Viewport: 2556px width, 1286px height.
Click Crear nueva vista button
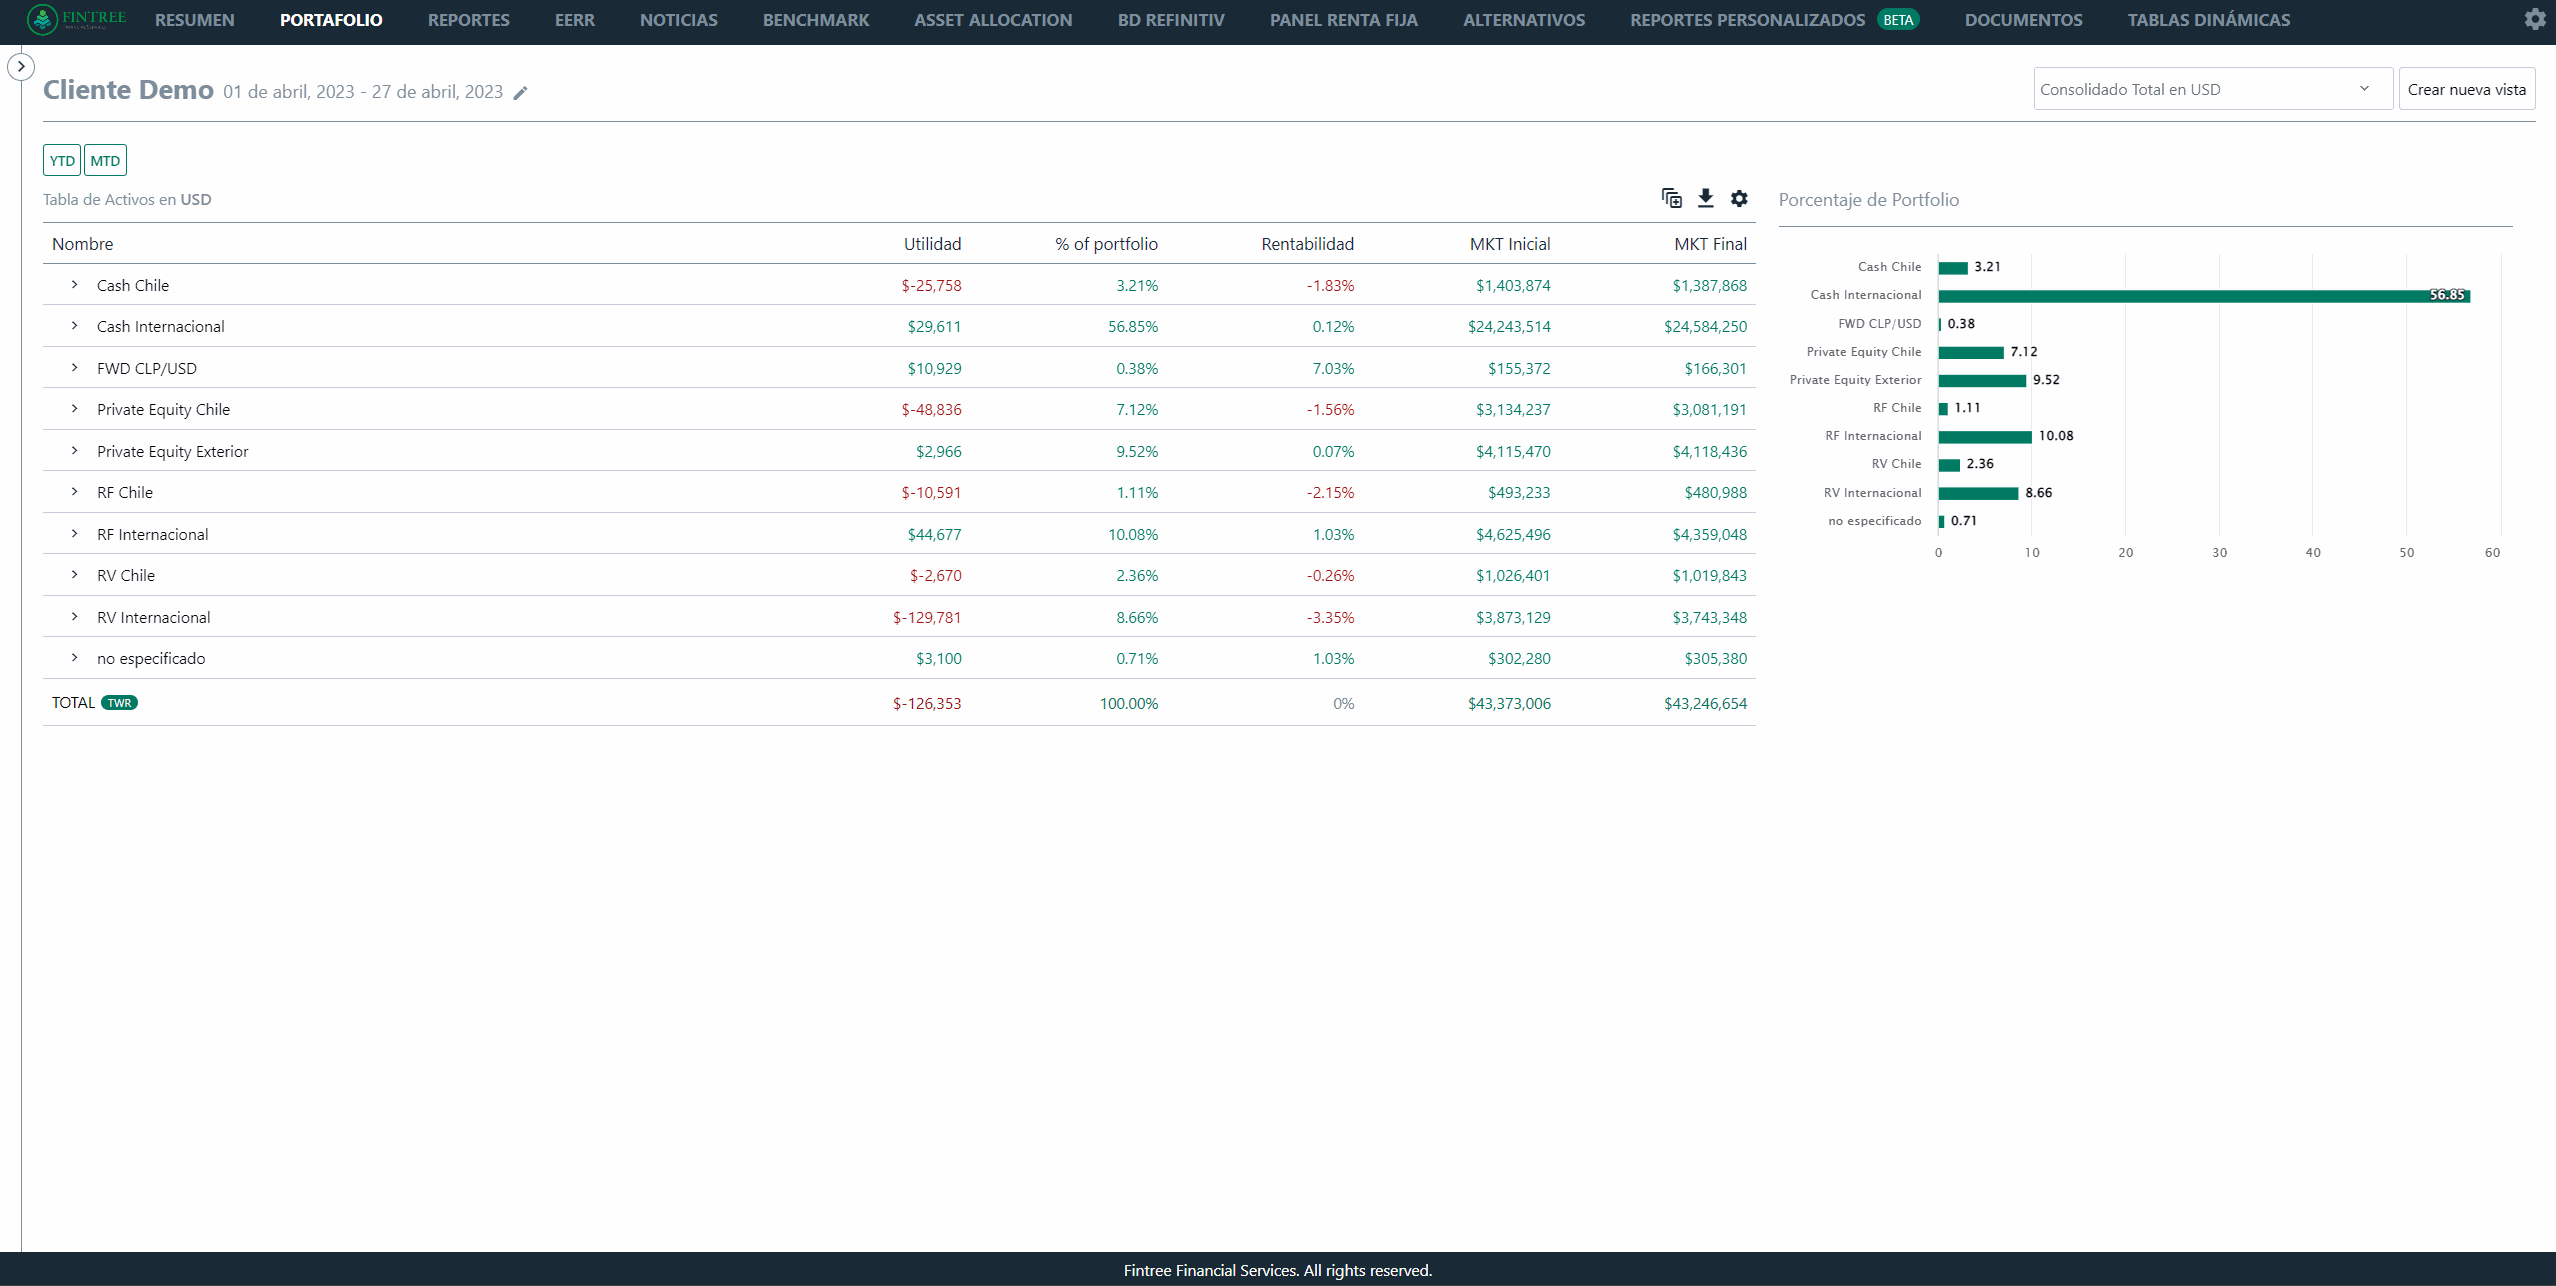[2466, 89]
